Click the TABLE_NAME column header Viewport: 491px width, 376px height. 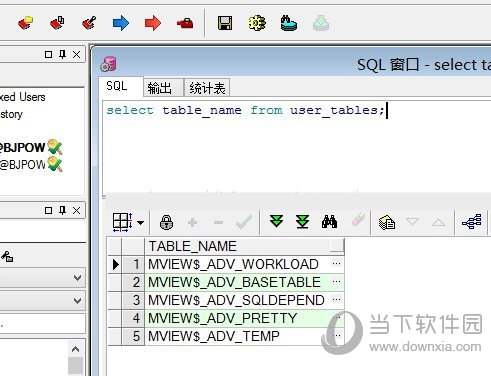pyautogui.click(x=245, y=246)
